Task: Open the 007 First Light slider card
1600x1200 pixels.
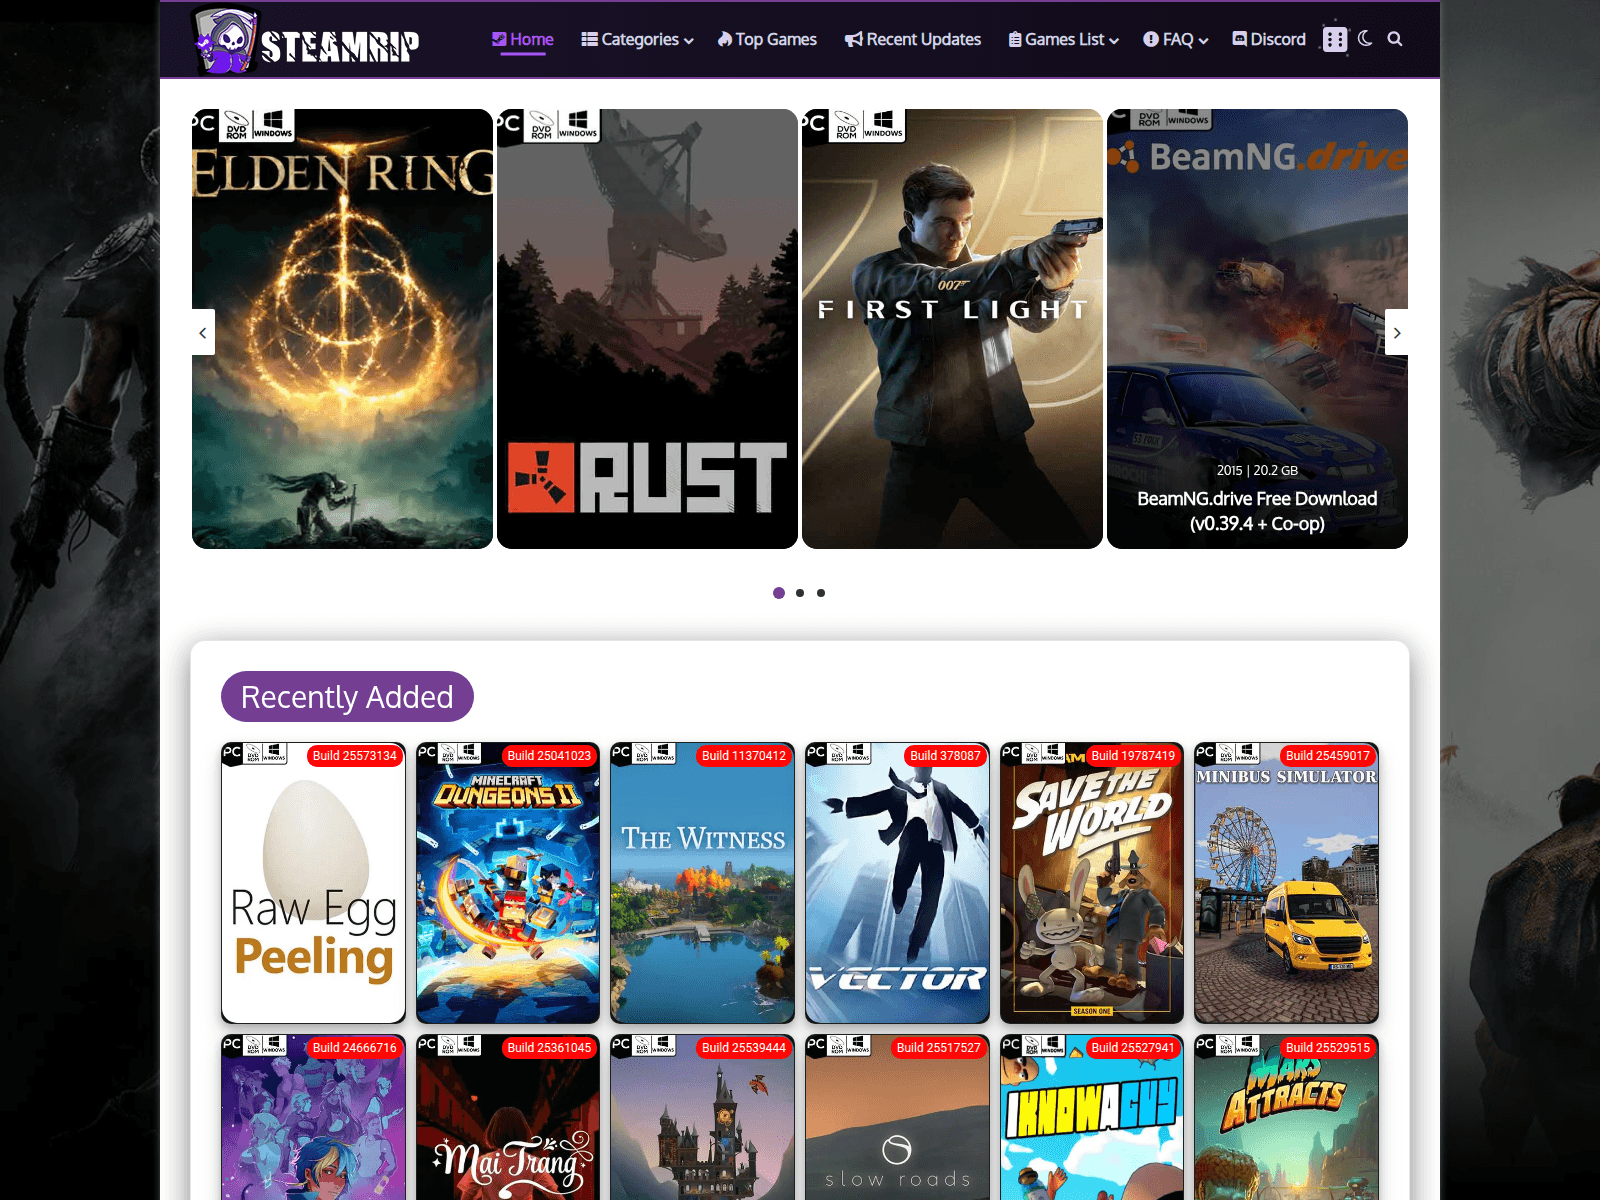Action: 952,329
